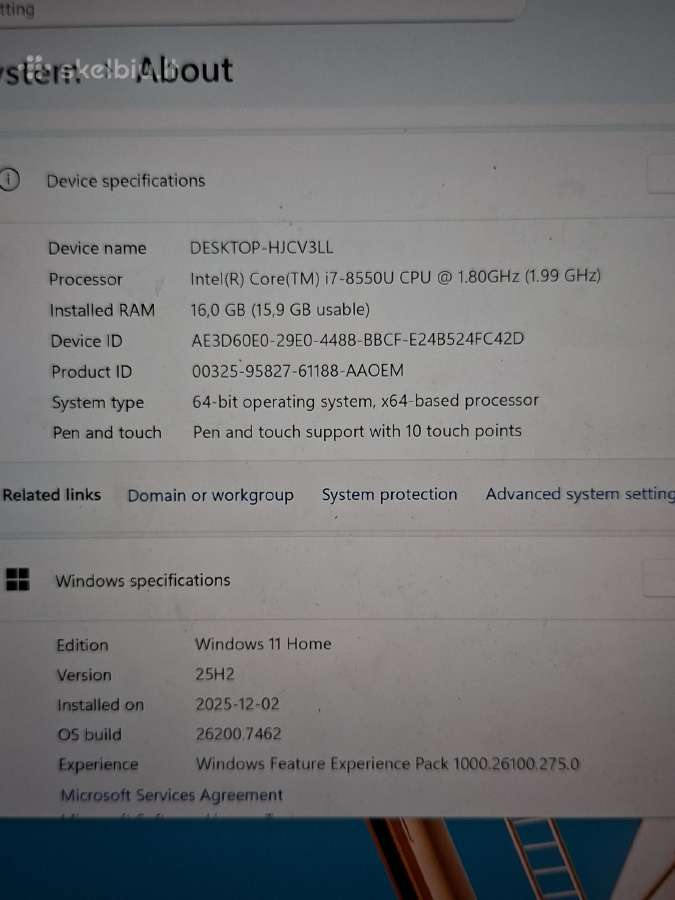Open the Domain or workgroup link
Screen dimensions: 675x900
coord(211,495)
